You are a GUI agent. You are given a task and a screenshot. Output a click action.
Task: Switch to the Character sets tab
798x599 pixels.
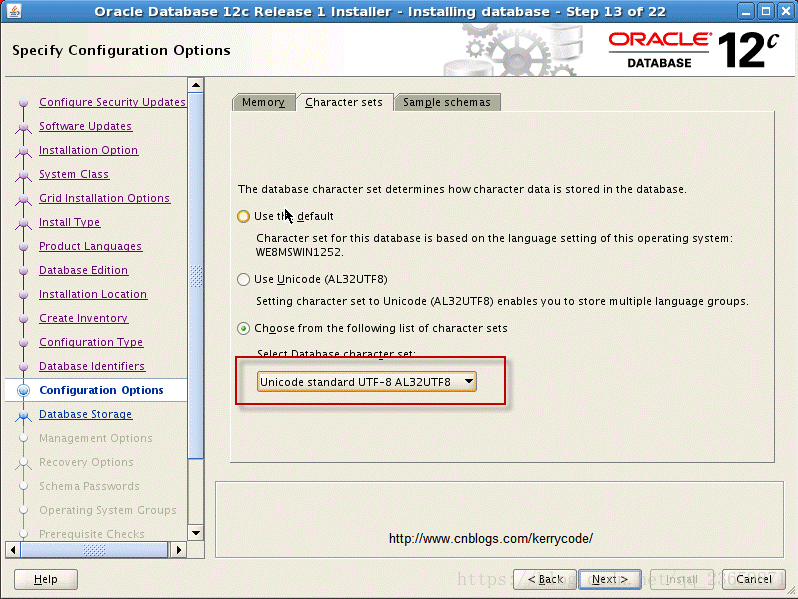point(344,102)
